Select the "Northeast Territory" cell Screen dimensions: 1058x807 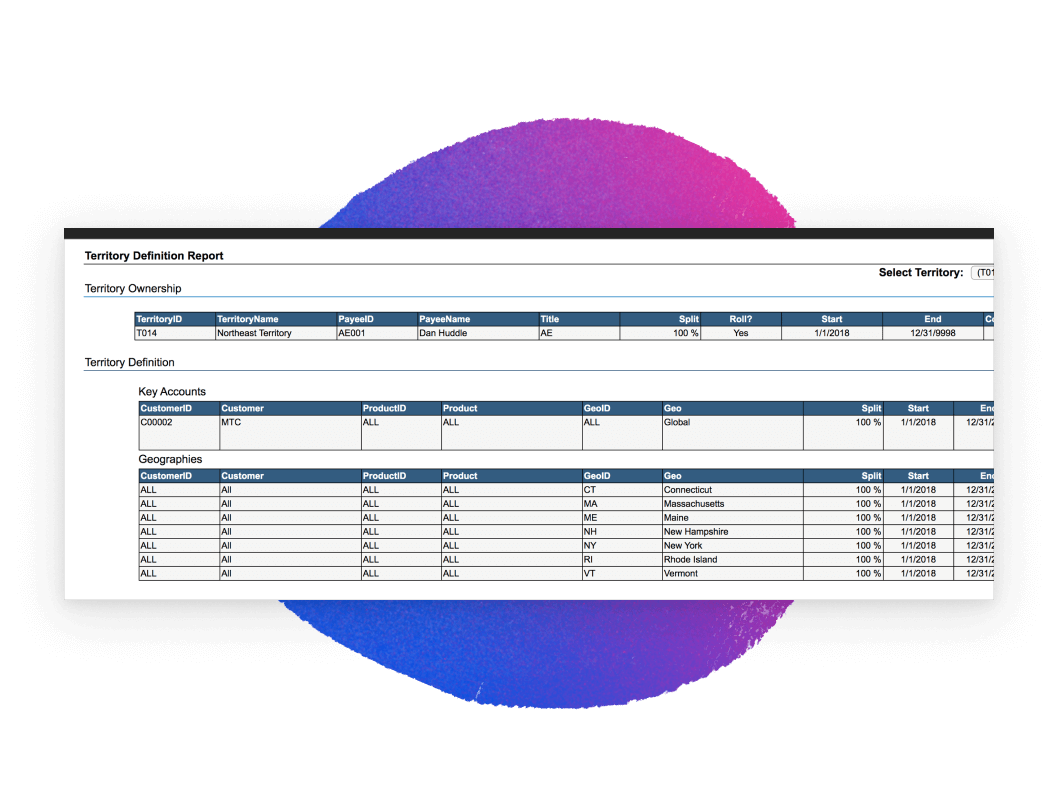pyautogui.click(x=276, y=333)
